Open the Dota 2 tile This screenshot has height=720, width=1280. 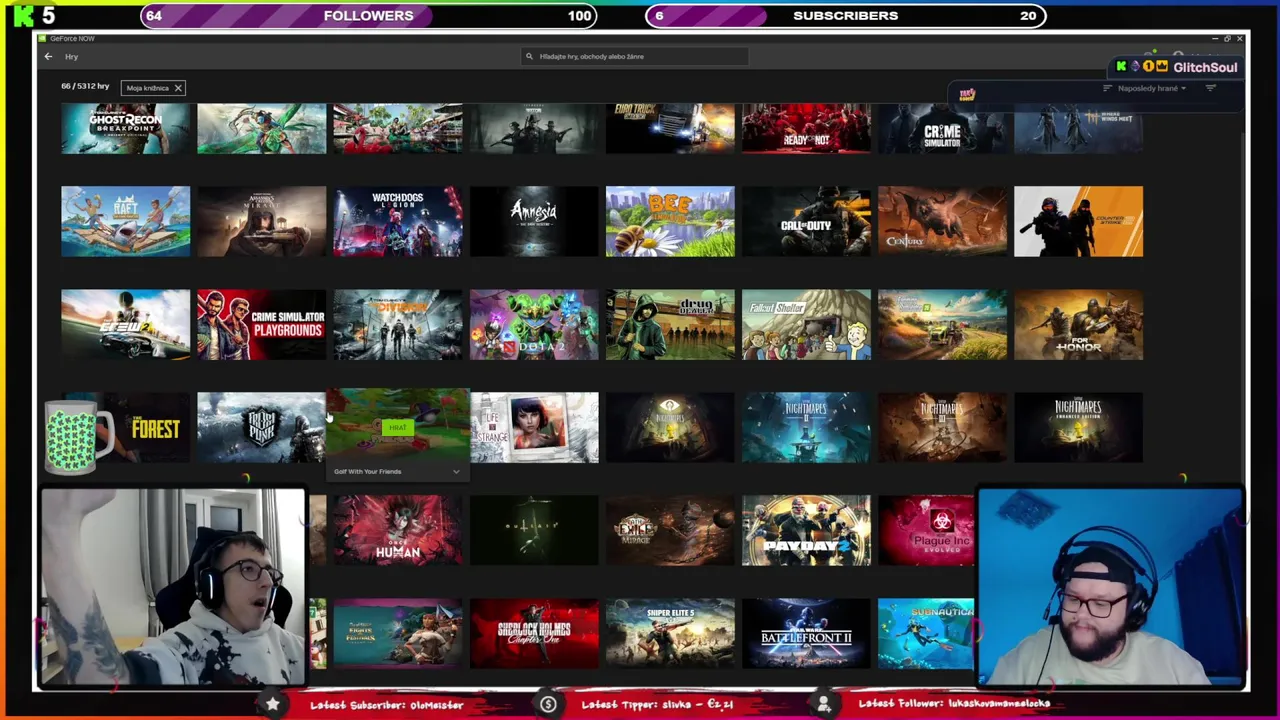(534, 325)
